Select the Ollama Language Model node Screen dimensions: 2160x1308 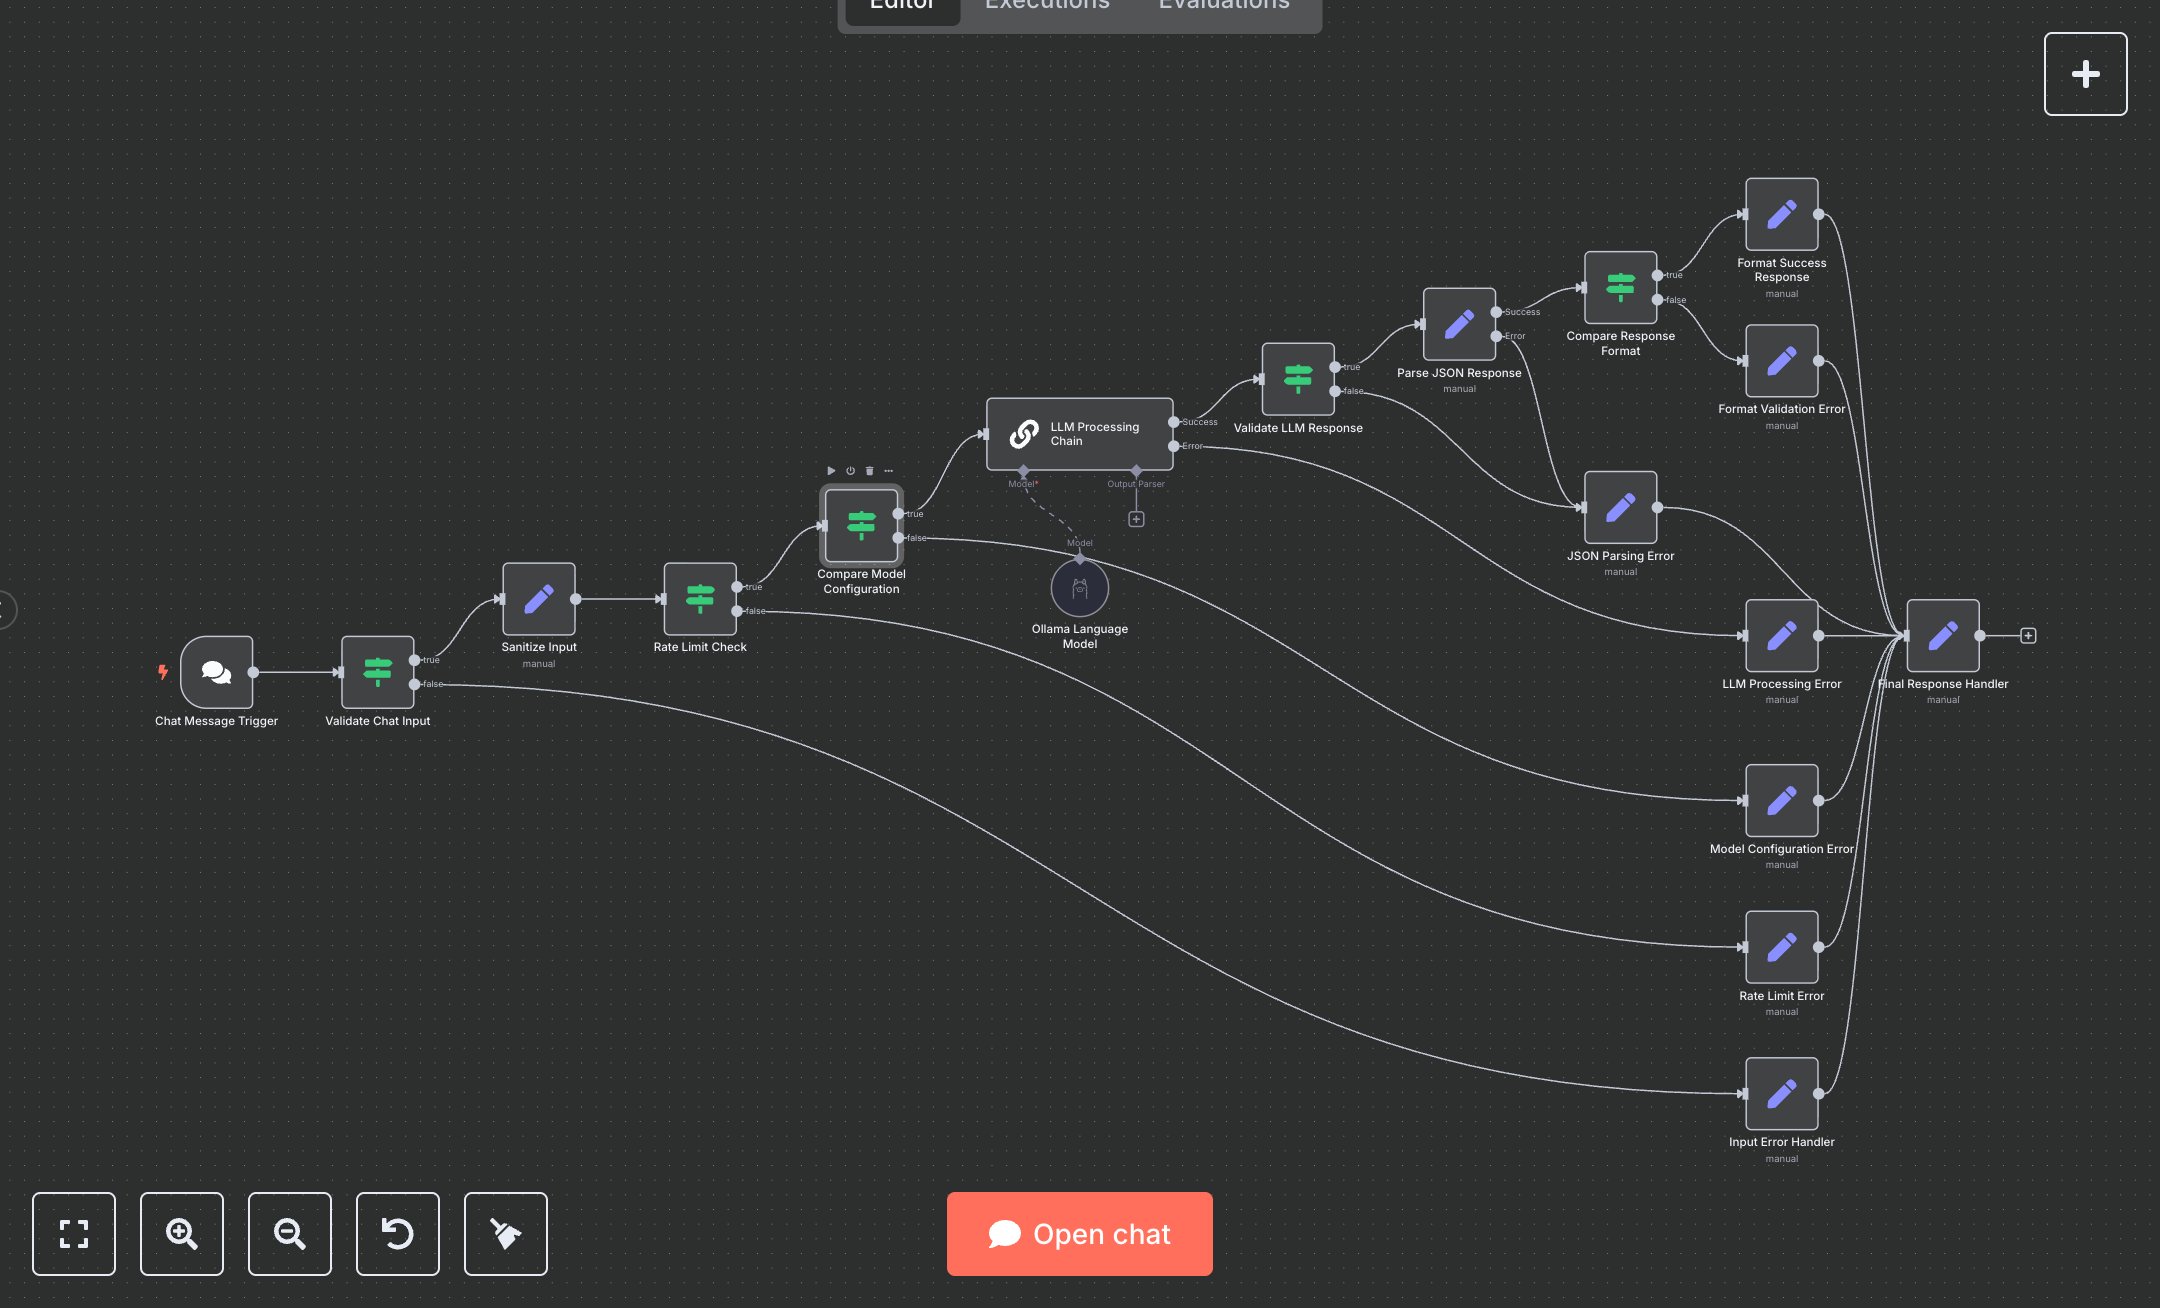(x=1079, y=589)
